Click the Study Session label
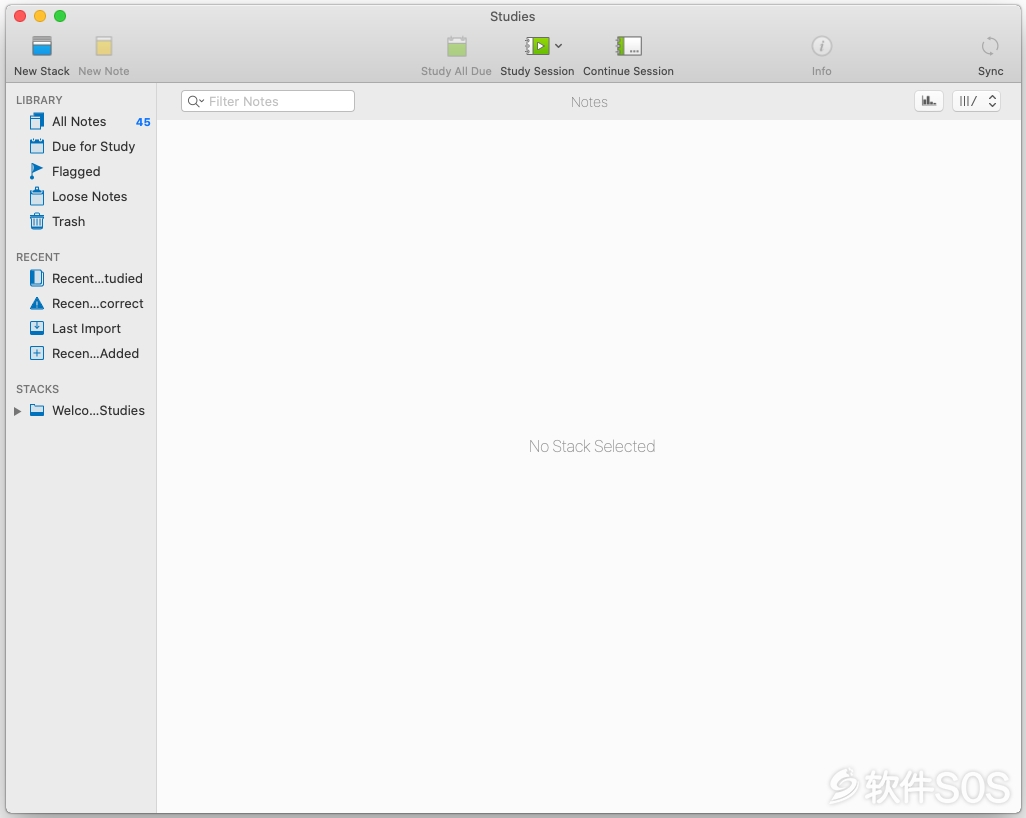Screen dimensions: 1026x818 537,71
